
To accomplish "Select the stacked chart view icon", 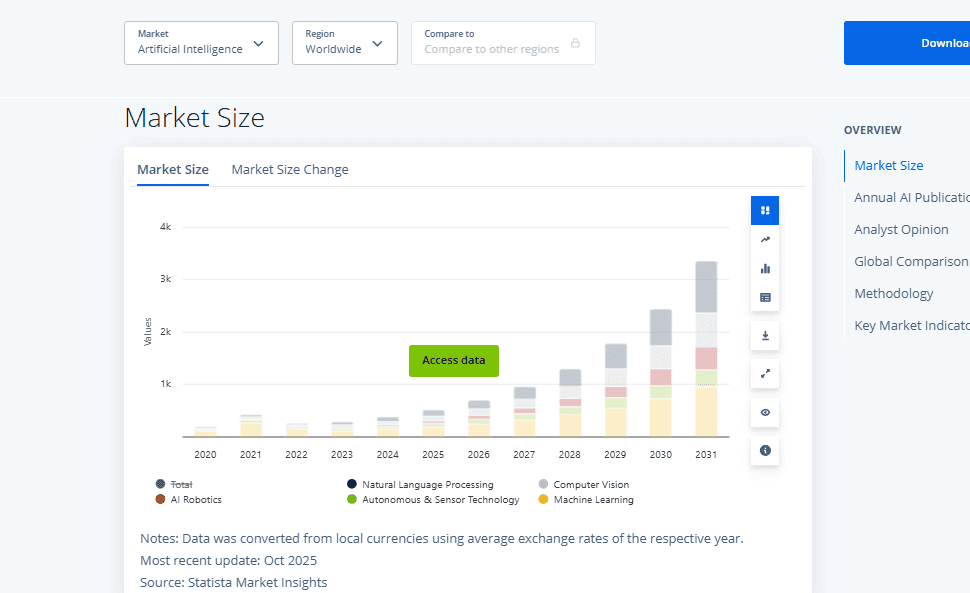I will click(x=765, y=210).
